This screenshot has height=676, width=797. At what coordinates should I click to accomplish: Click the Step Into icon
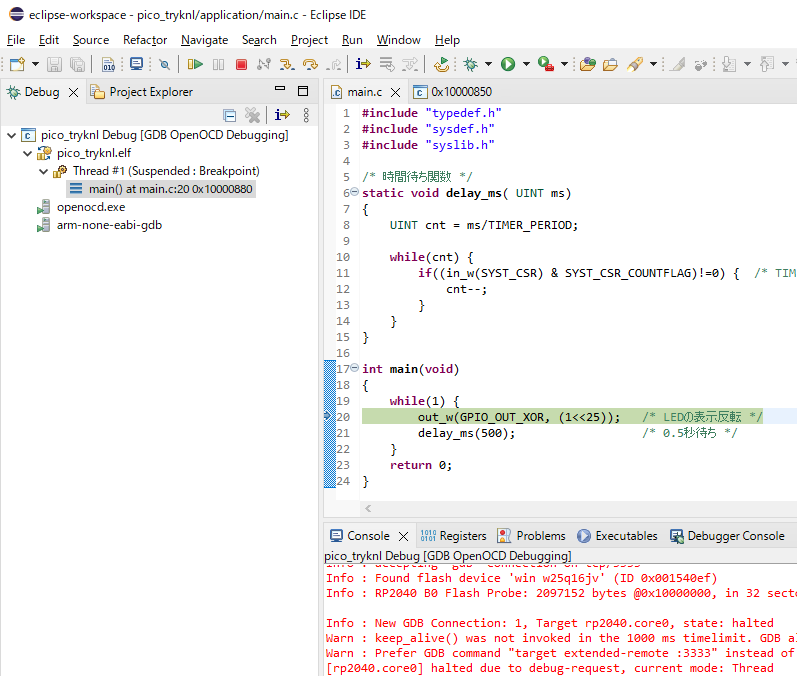[x=286, y=64]
